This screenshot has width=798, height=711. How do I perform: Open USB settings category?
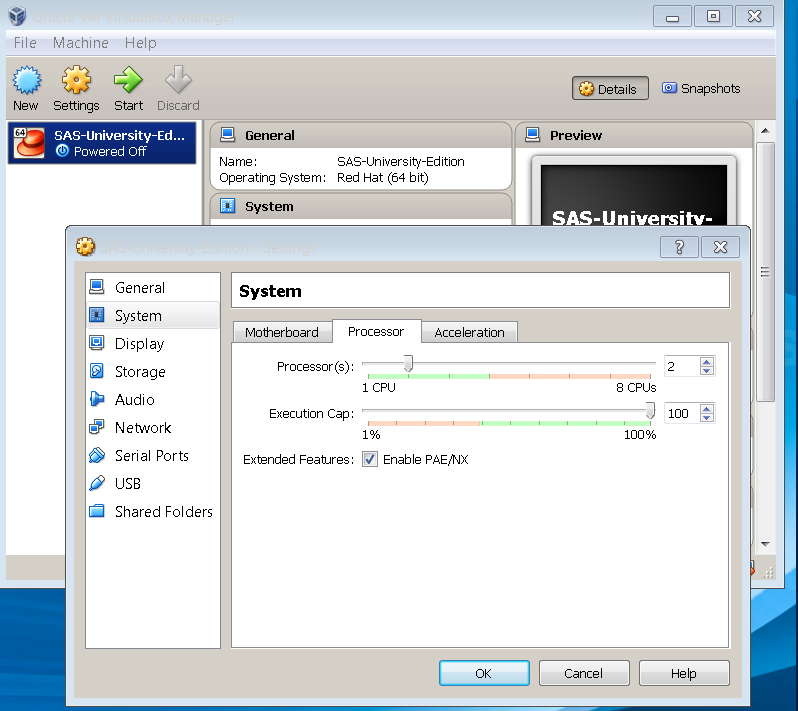click(x=153, y=484)
